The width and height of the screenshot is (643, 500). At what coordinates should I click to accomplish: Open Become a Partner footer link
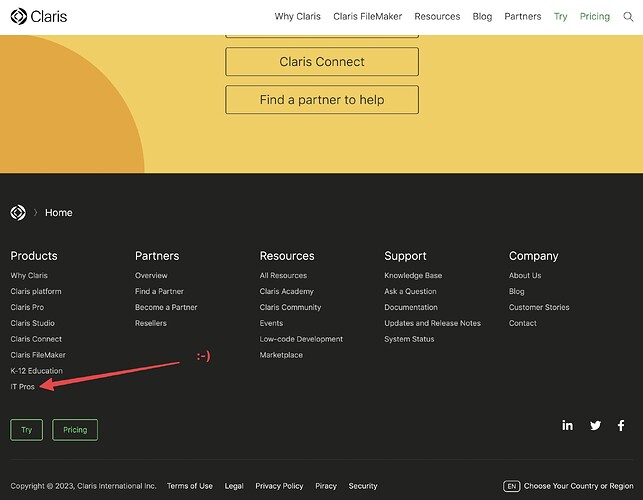(x=166, y=307)
